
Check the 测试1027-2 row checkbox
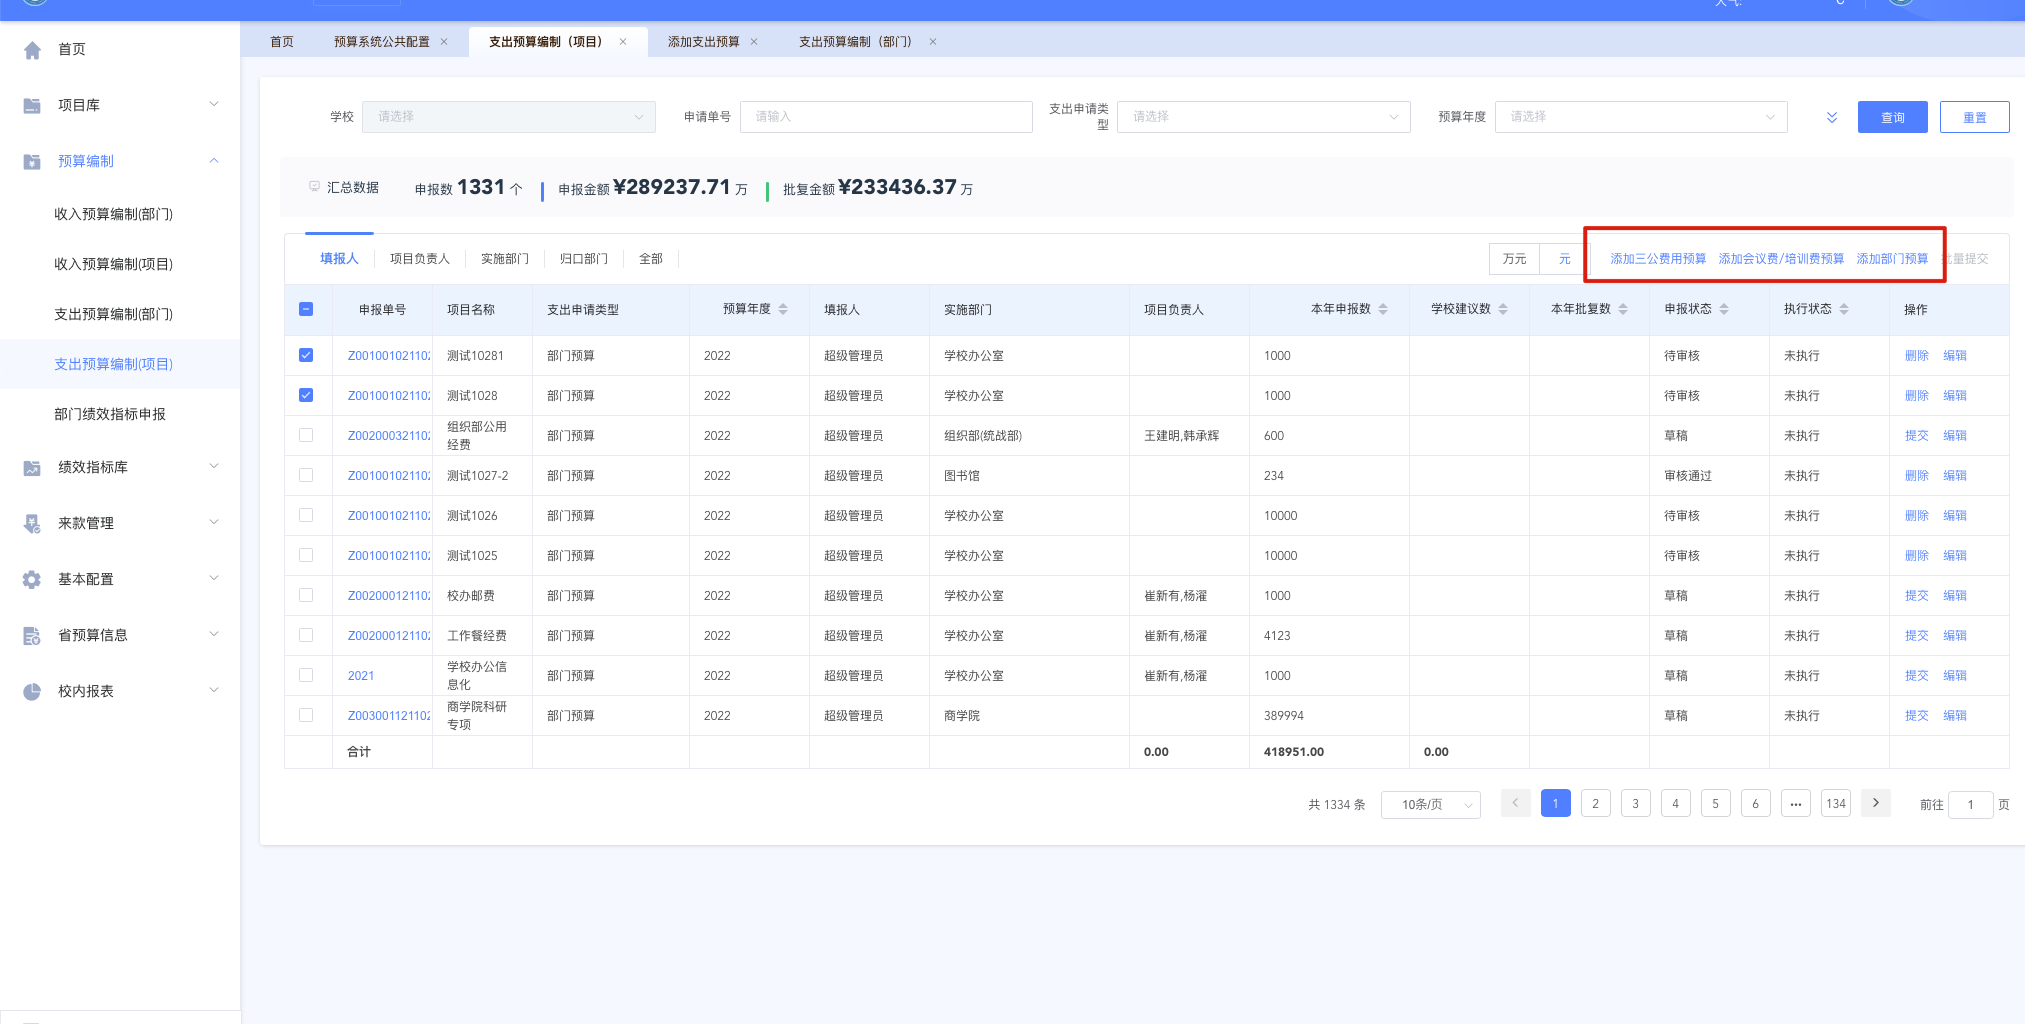(x=306, y=476)
